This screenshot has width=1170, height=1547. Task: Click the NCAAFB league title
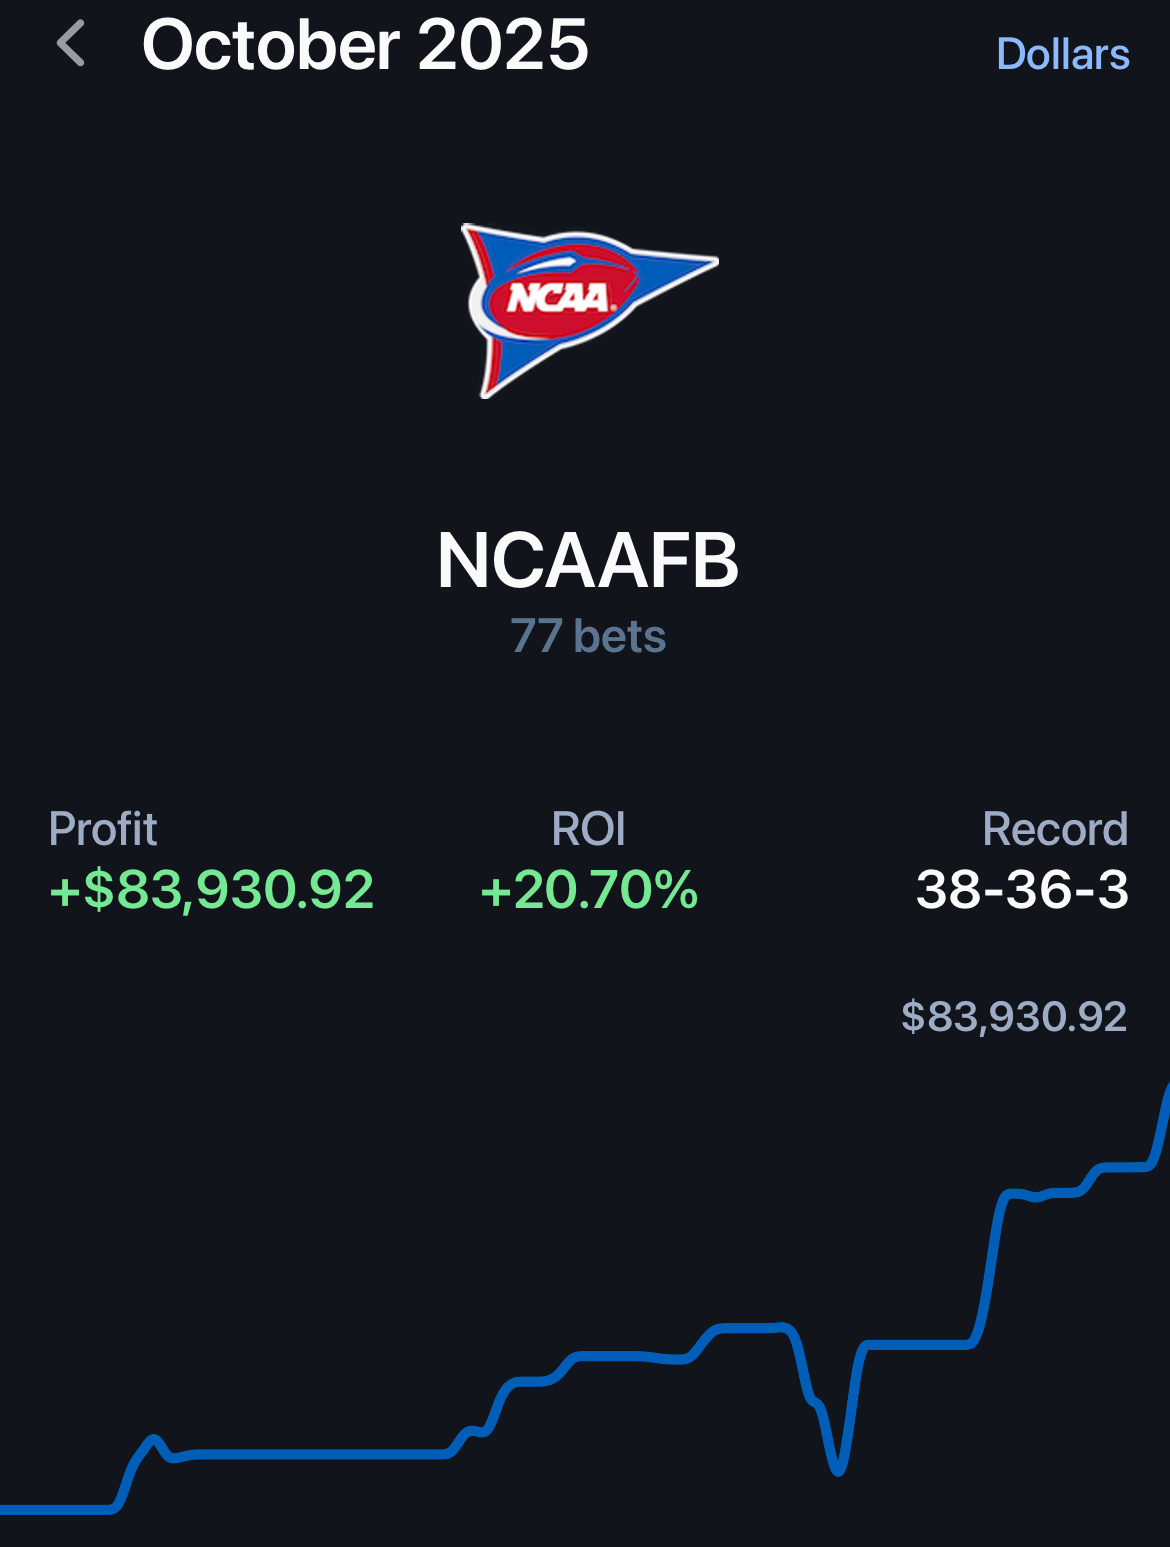tap(588, 561)
